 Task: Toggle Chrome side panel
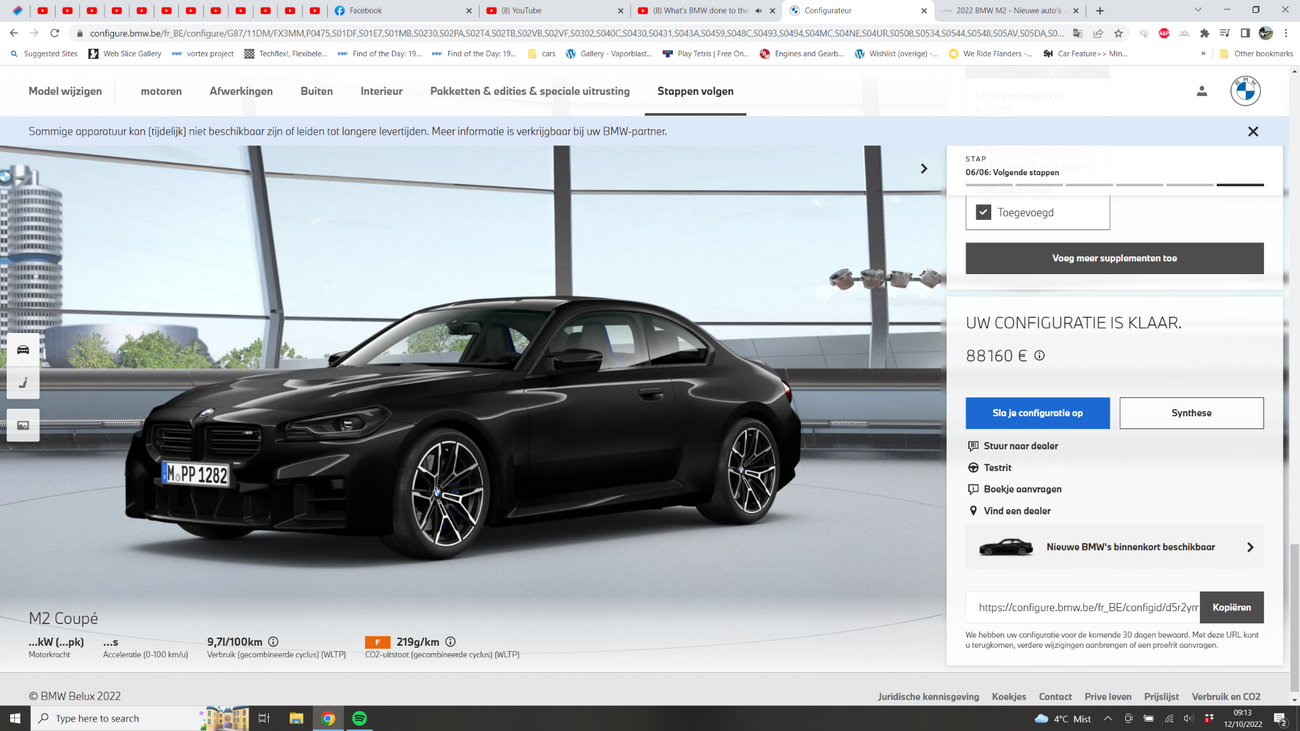(x=1245, y=33)
